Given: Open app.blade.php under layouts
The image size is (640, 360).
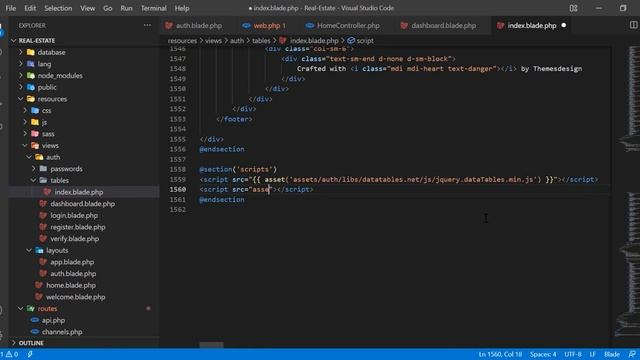Looking at the screenshot, I should point(72,262).
